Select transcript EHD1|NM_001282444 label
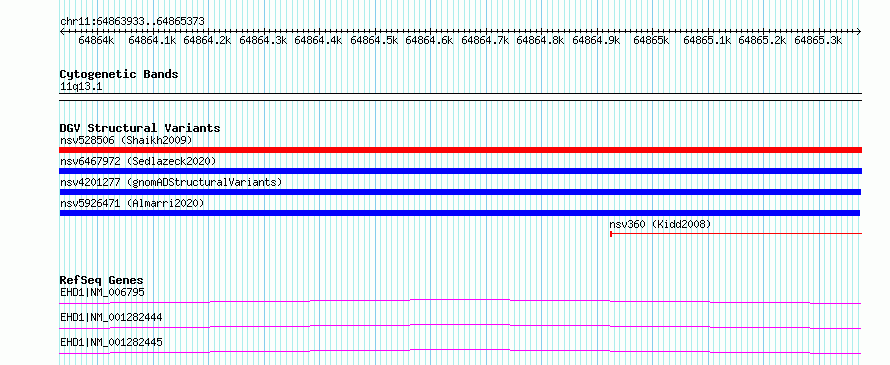The image size is (890, 365). pos(111,317)
